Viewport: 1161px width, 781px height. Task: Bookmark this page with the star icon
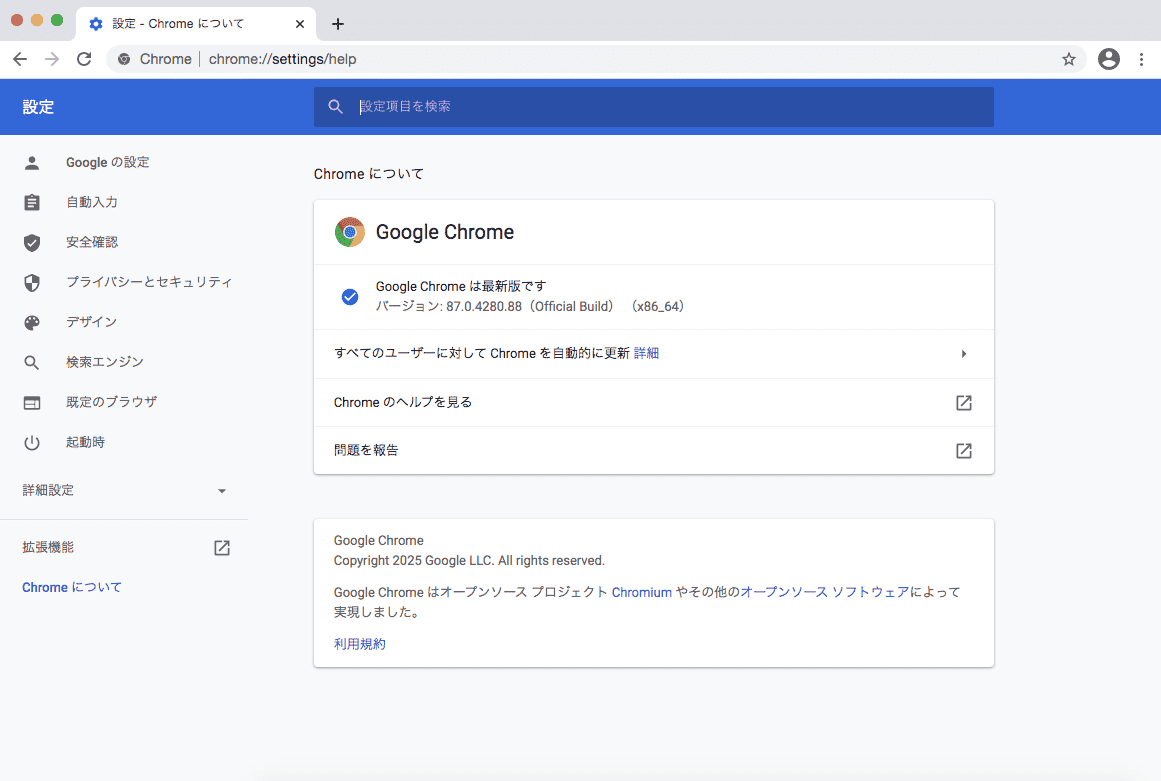1068,59
